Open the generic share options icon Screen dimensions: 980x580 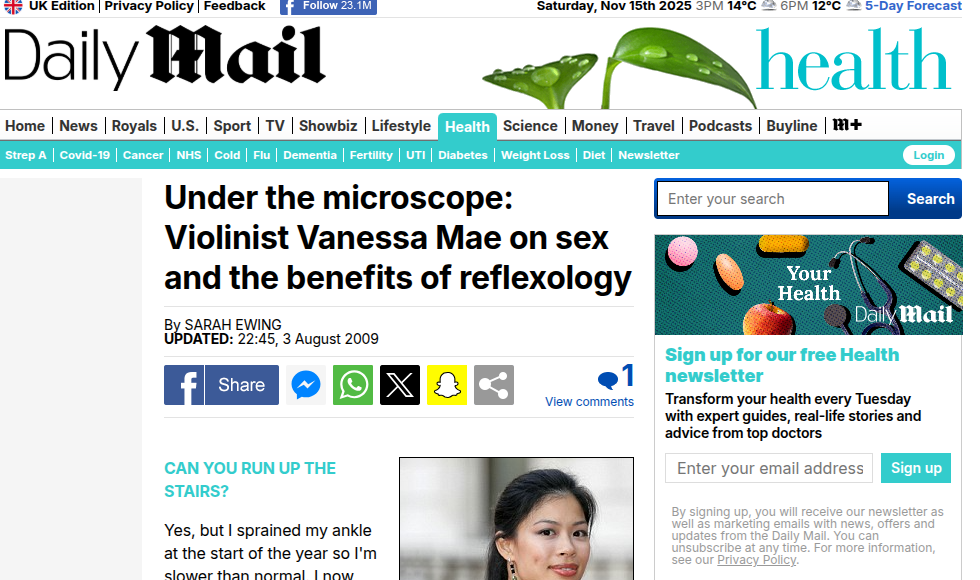(x=494, y=385)
